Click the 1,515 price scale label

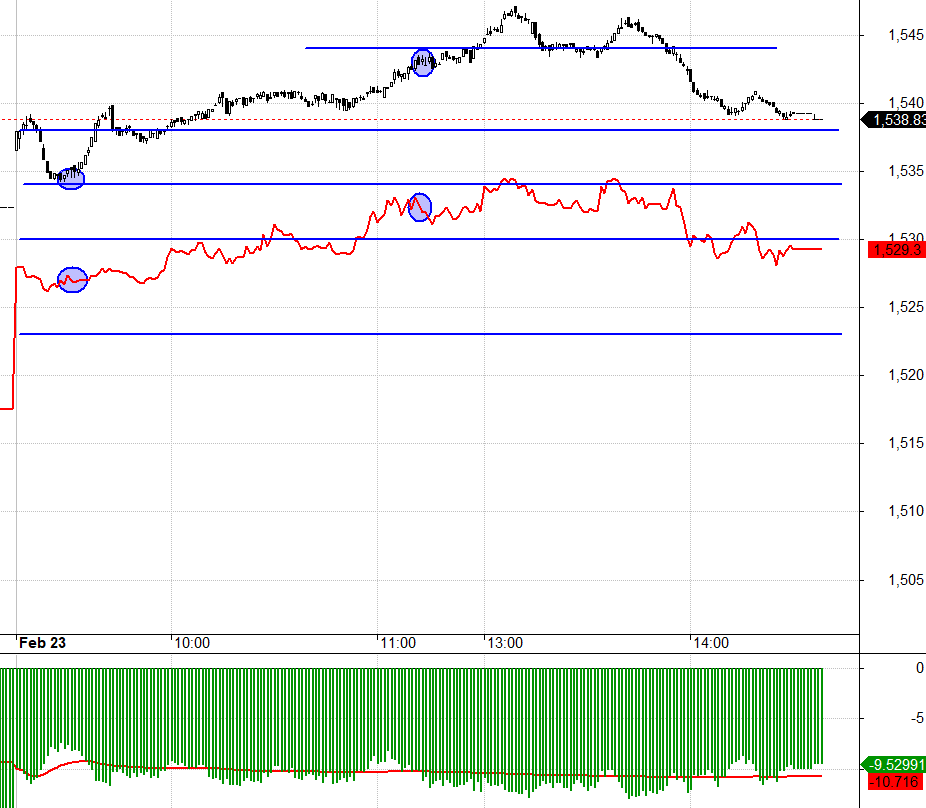[x=906, y=444]
